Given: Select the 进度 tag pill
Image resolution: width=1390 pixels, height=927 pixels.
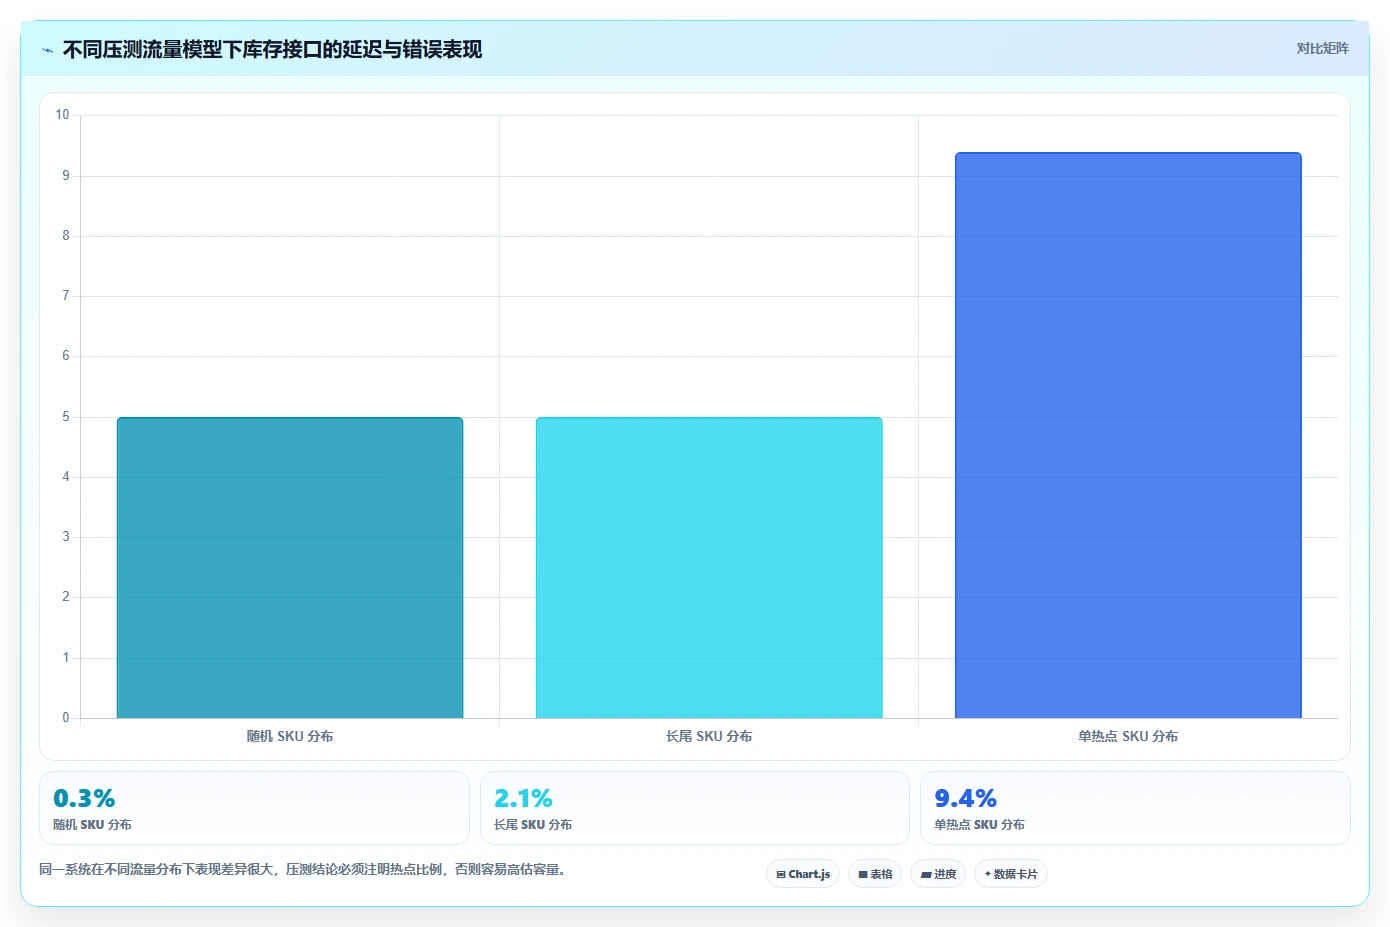Looking at the screenshot, I should point(938,874).
